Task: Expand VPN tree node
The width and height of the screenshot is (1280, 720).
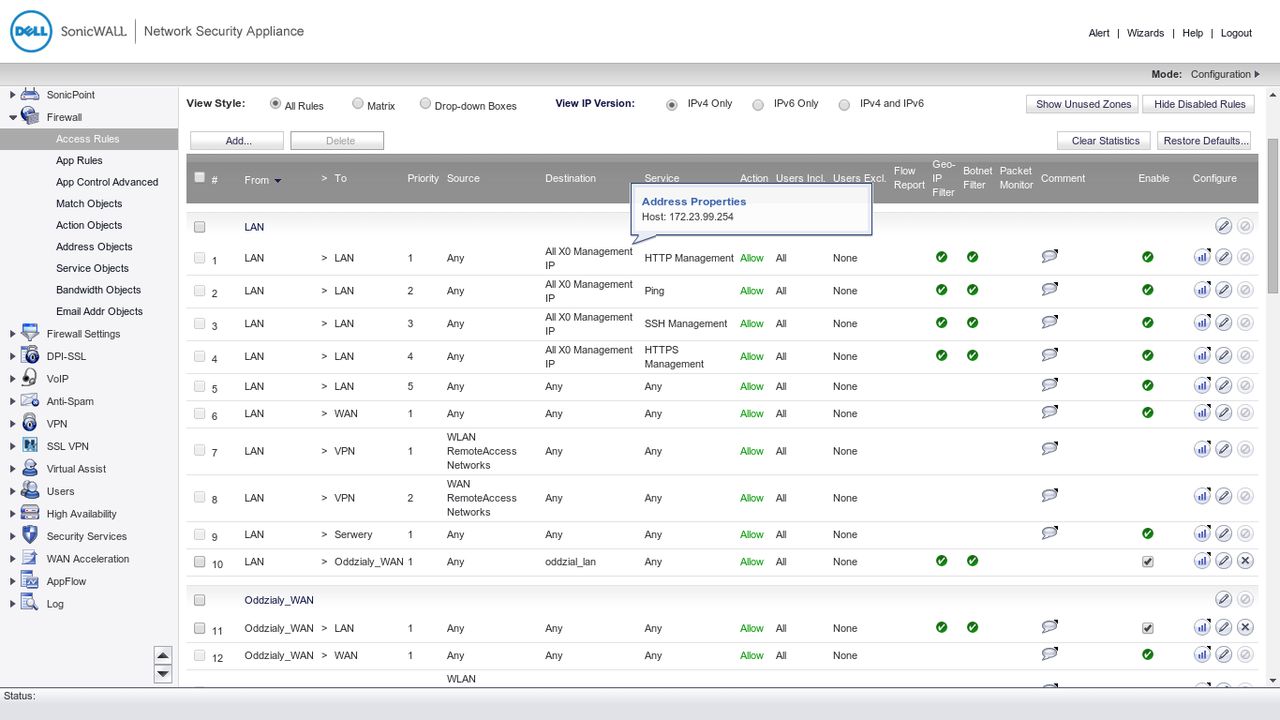Action: [x=13, y=424]
